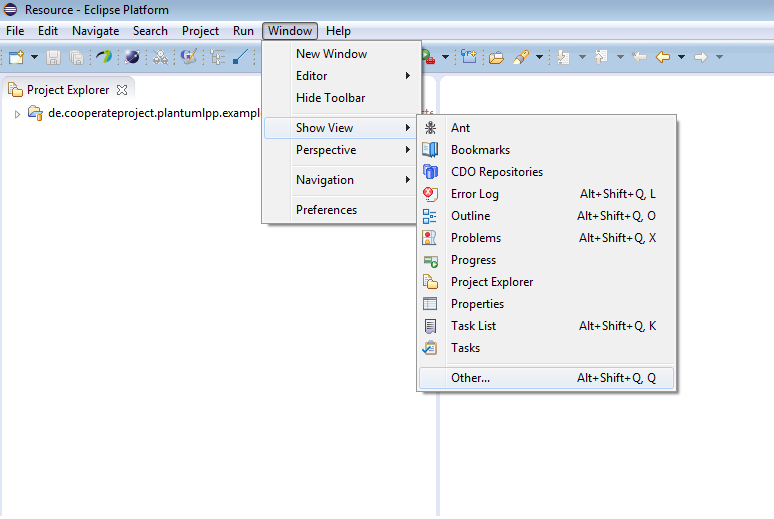Select Other... in the Show View submenu

pyautogui.click(x=470, y=378)
